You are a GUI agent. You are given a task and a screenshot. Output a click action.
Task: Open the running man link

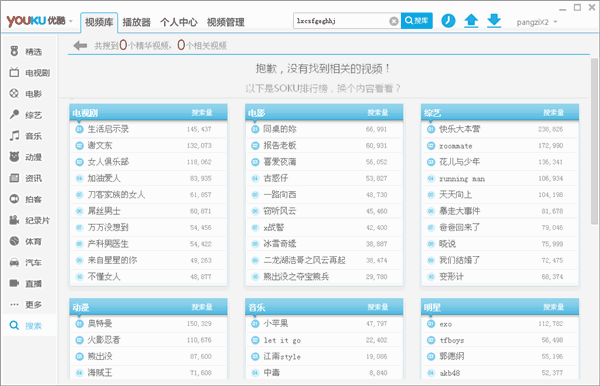[462, 179]
